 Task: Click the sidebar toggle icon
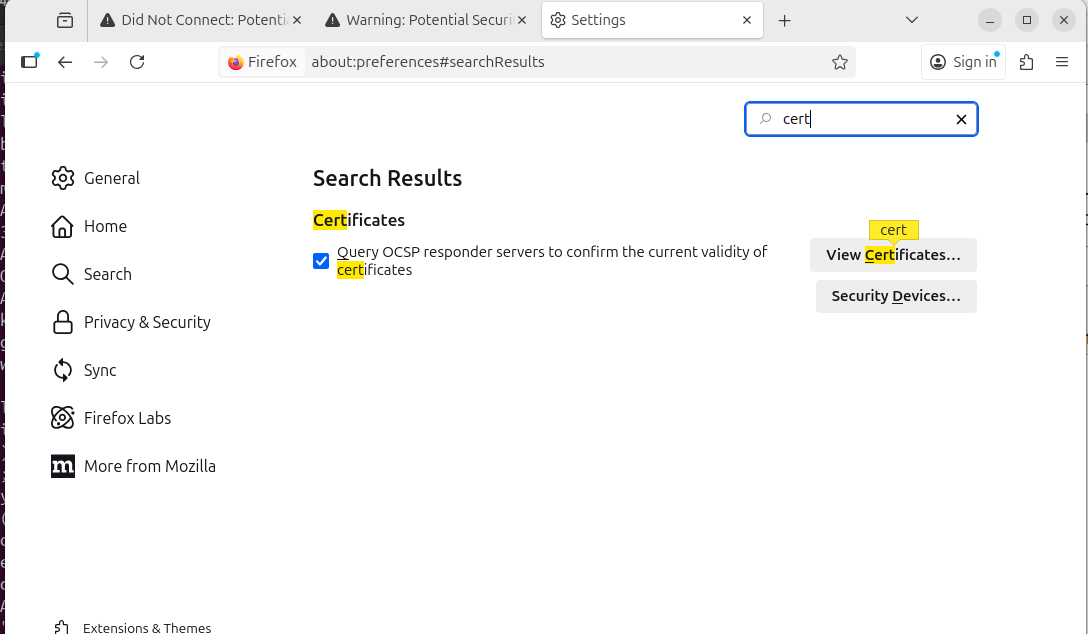(29, 62)
